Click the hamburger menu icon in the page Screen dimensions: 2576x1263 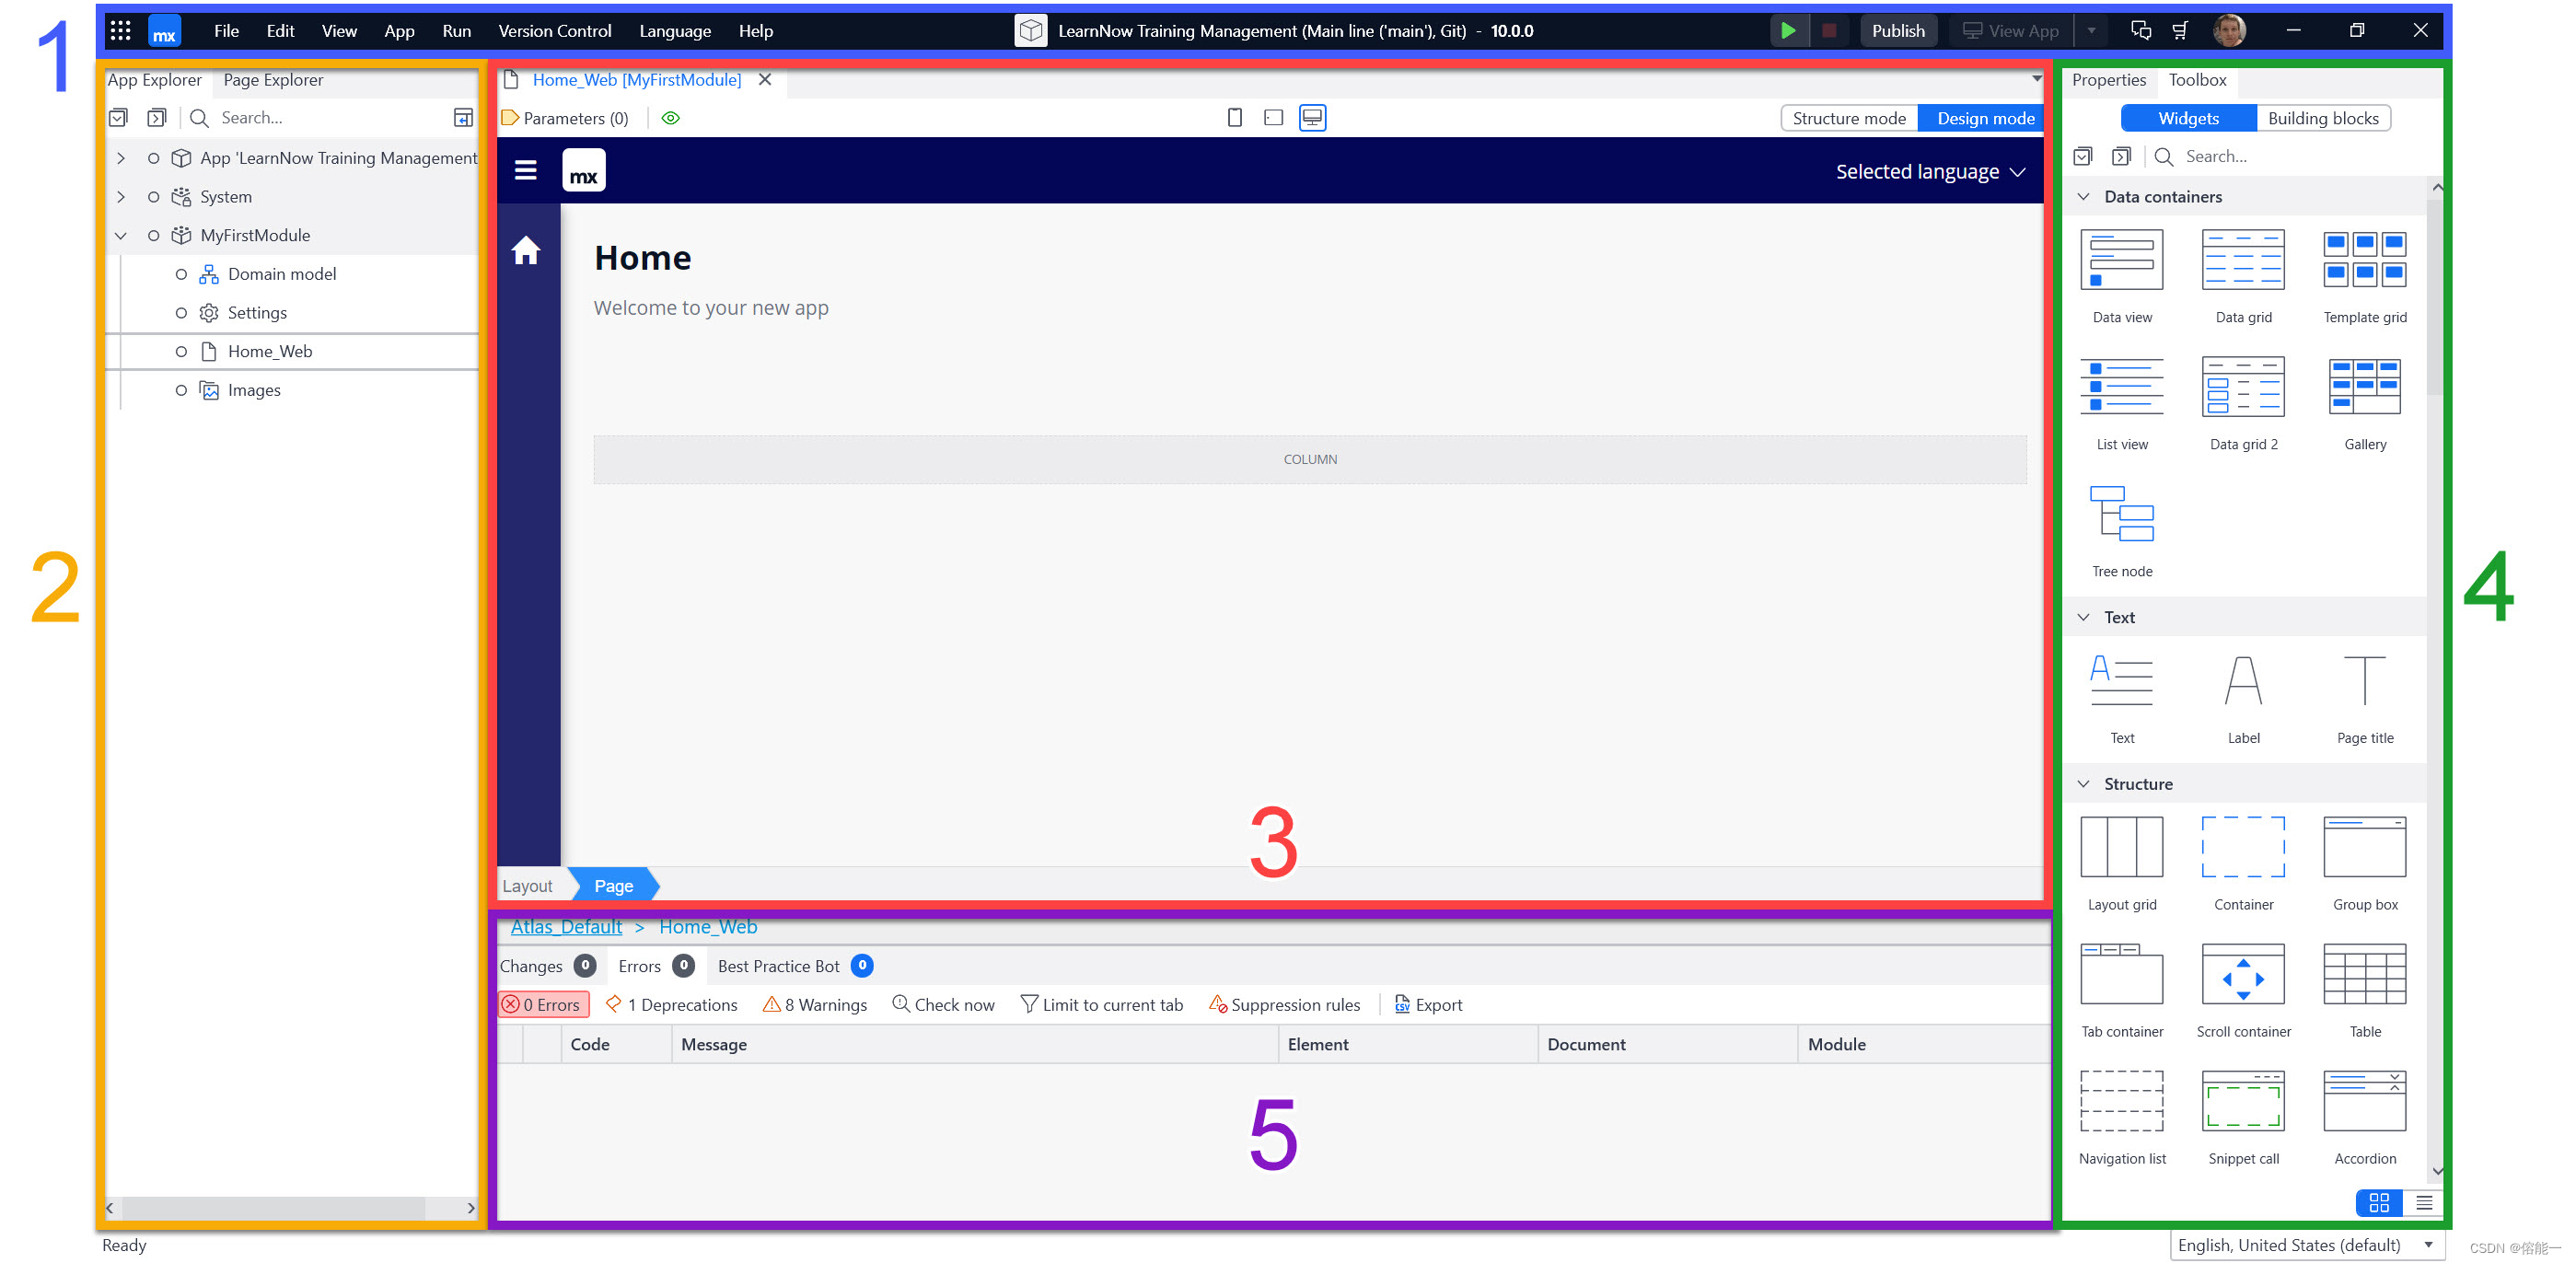point(525,171)
